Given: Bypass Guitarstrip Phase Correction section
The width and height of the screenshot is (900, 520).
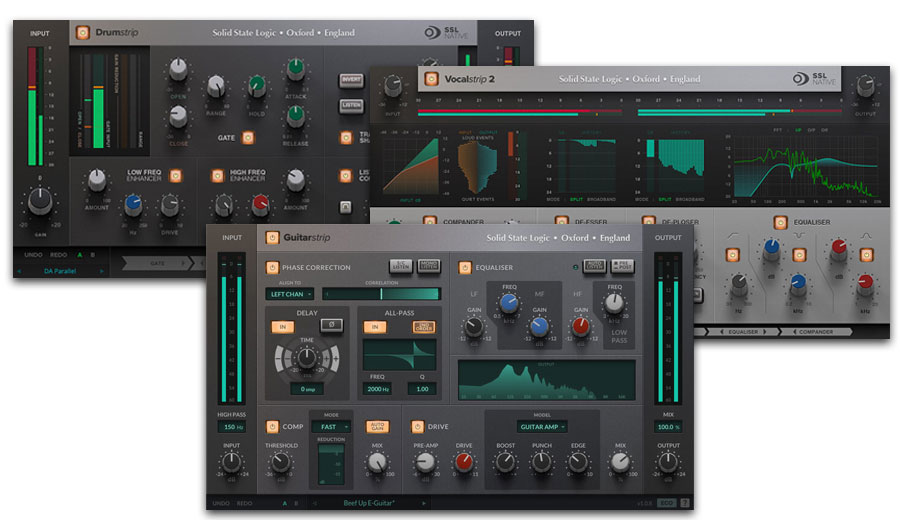Looking at the screenshot, I should click(x=272, y=267).
